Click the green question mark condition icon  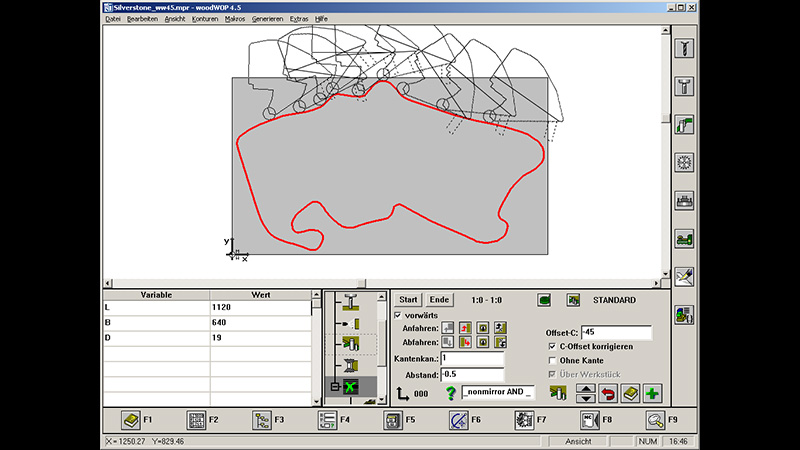click(x=449, y=393)
